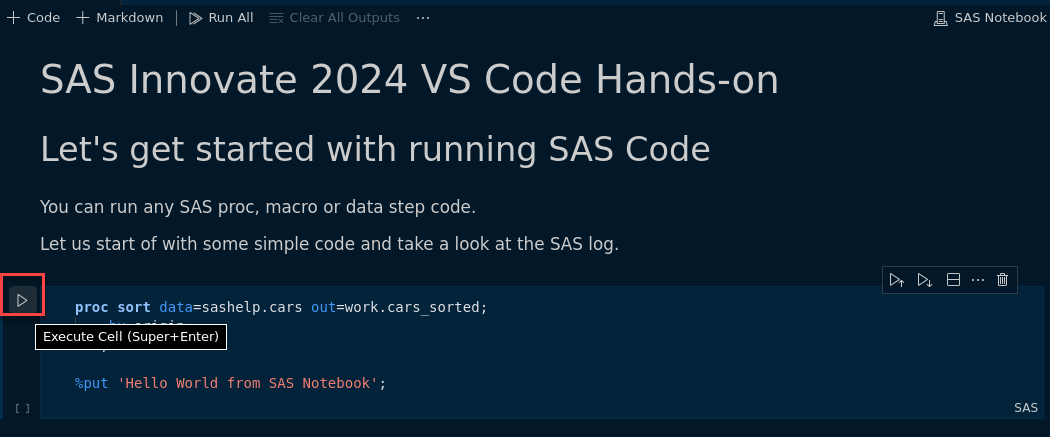1050x437 pixels.
Task: Add a new Markdown cell
Action: (119, 18)
